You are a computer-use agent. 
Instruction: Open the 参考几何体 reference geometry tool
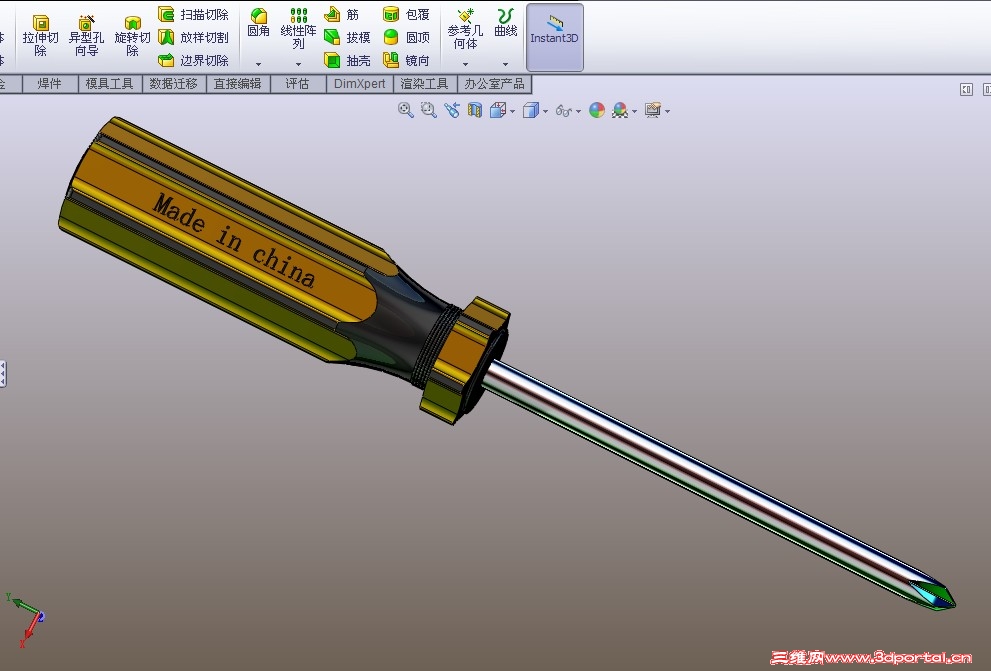pyautogui.click(x=465, y=28)
